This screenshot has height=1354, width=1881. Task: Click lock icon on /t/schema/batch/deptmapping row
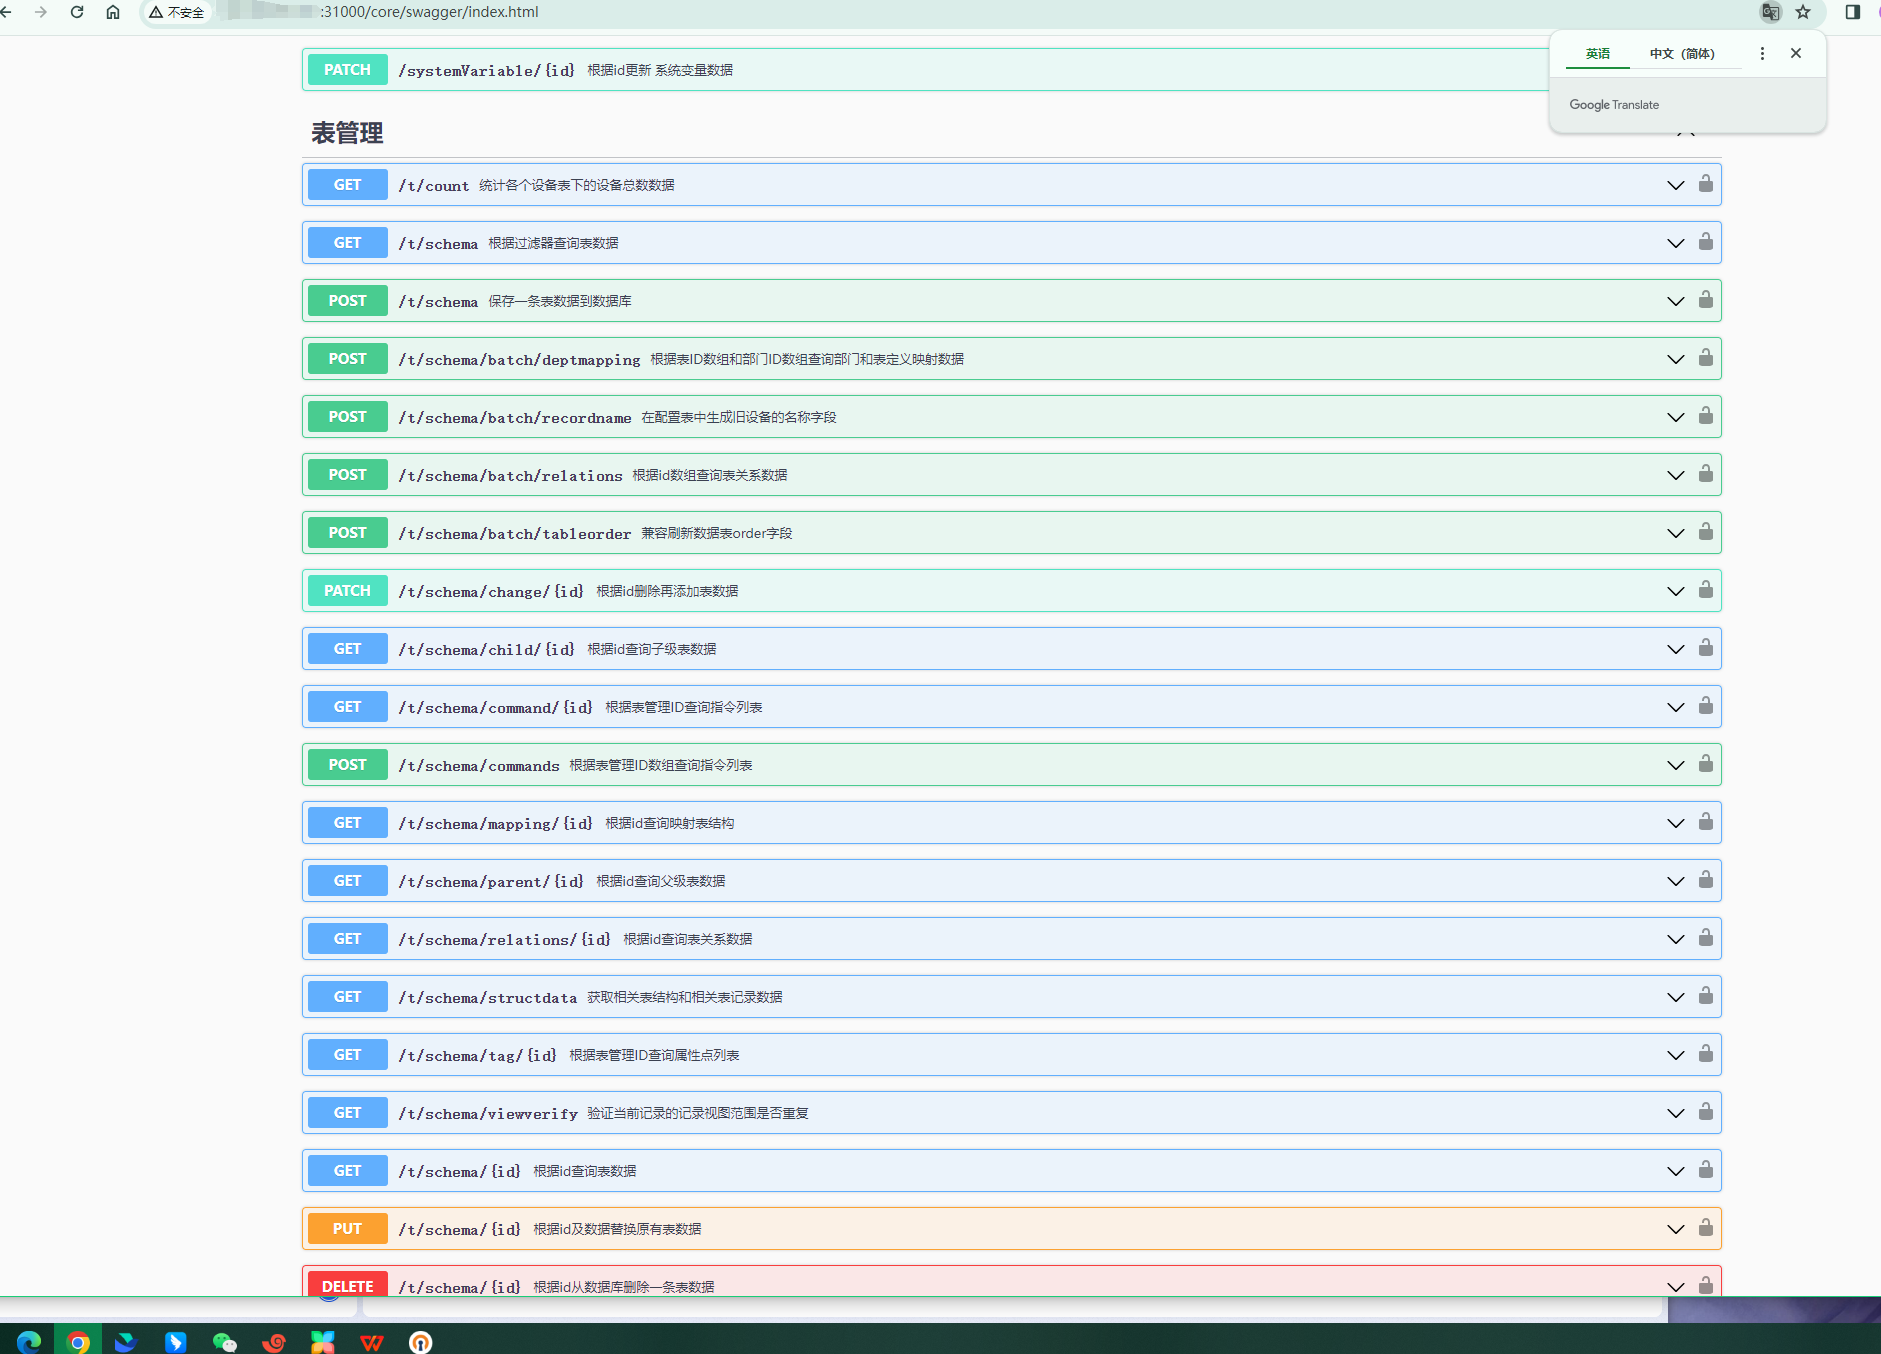tap(1706, 358)
